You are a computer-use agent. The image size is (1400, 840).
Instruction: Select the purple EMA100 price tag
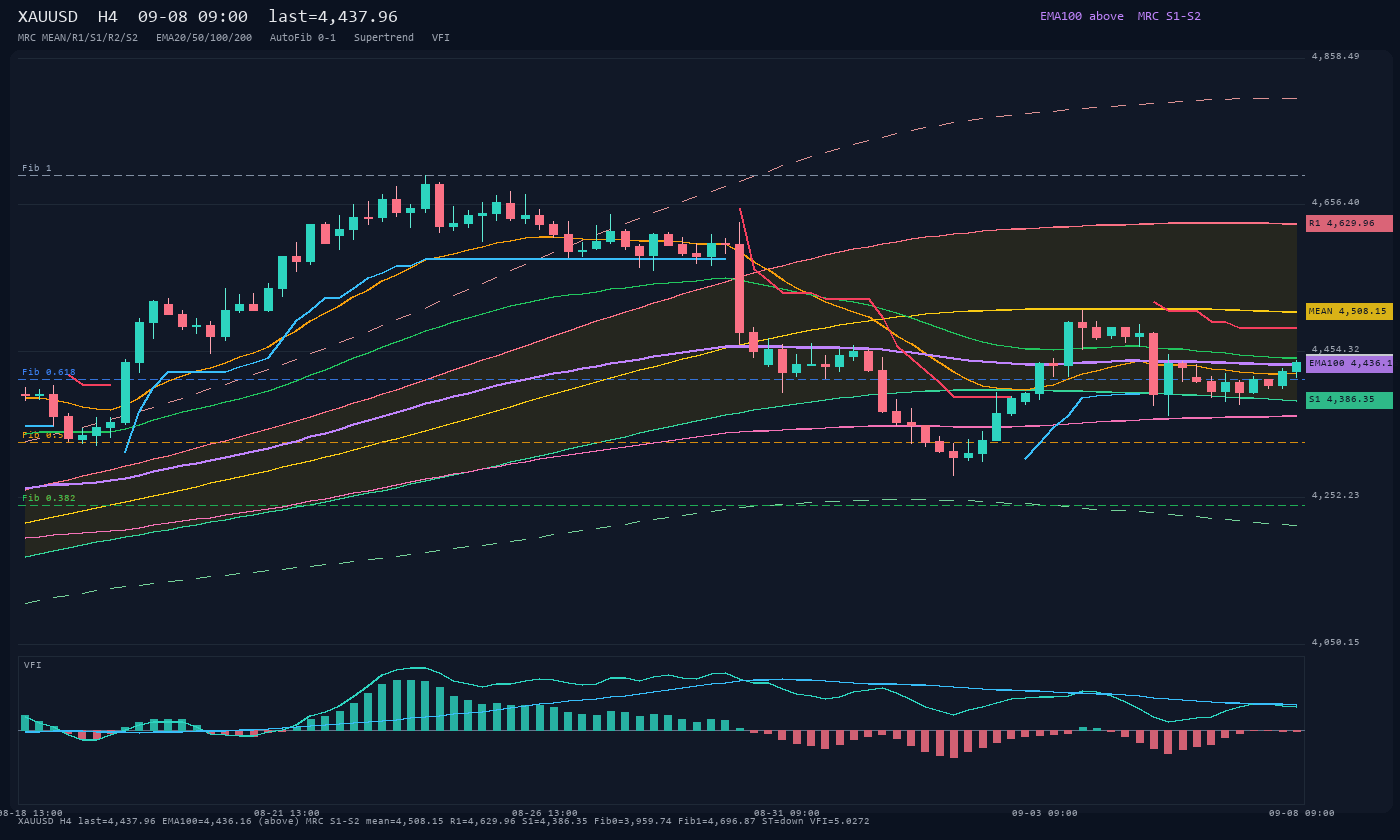pyautogui.click(x=1349, y=363)
